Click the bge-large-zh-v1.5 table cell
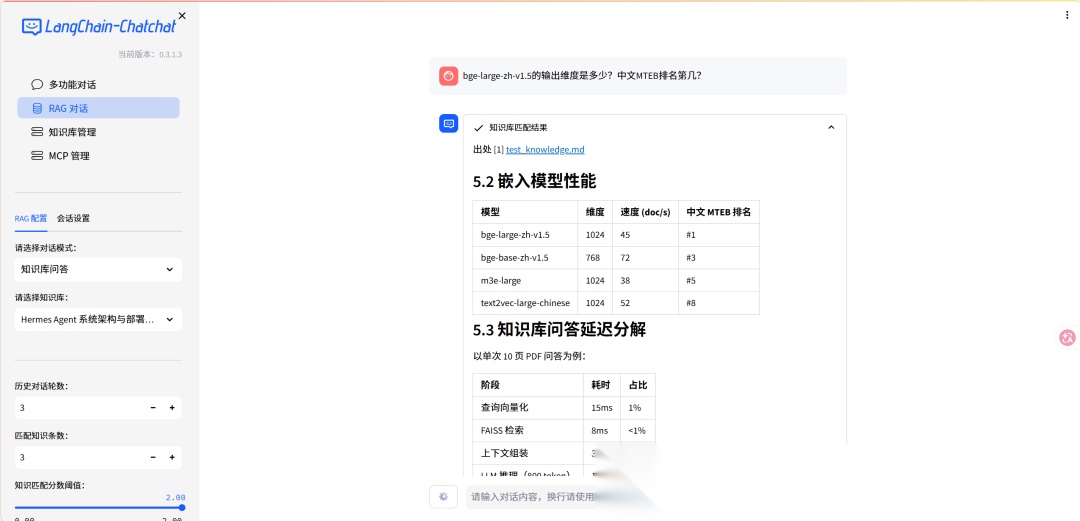This screenshot has height=521, width=1080. click(525, 235)
